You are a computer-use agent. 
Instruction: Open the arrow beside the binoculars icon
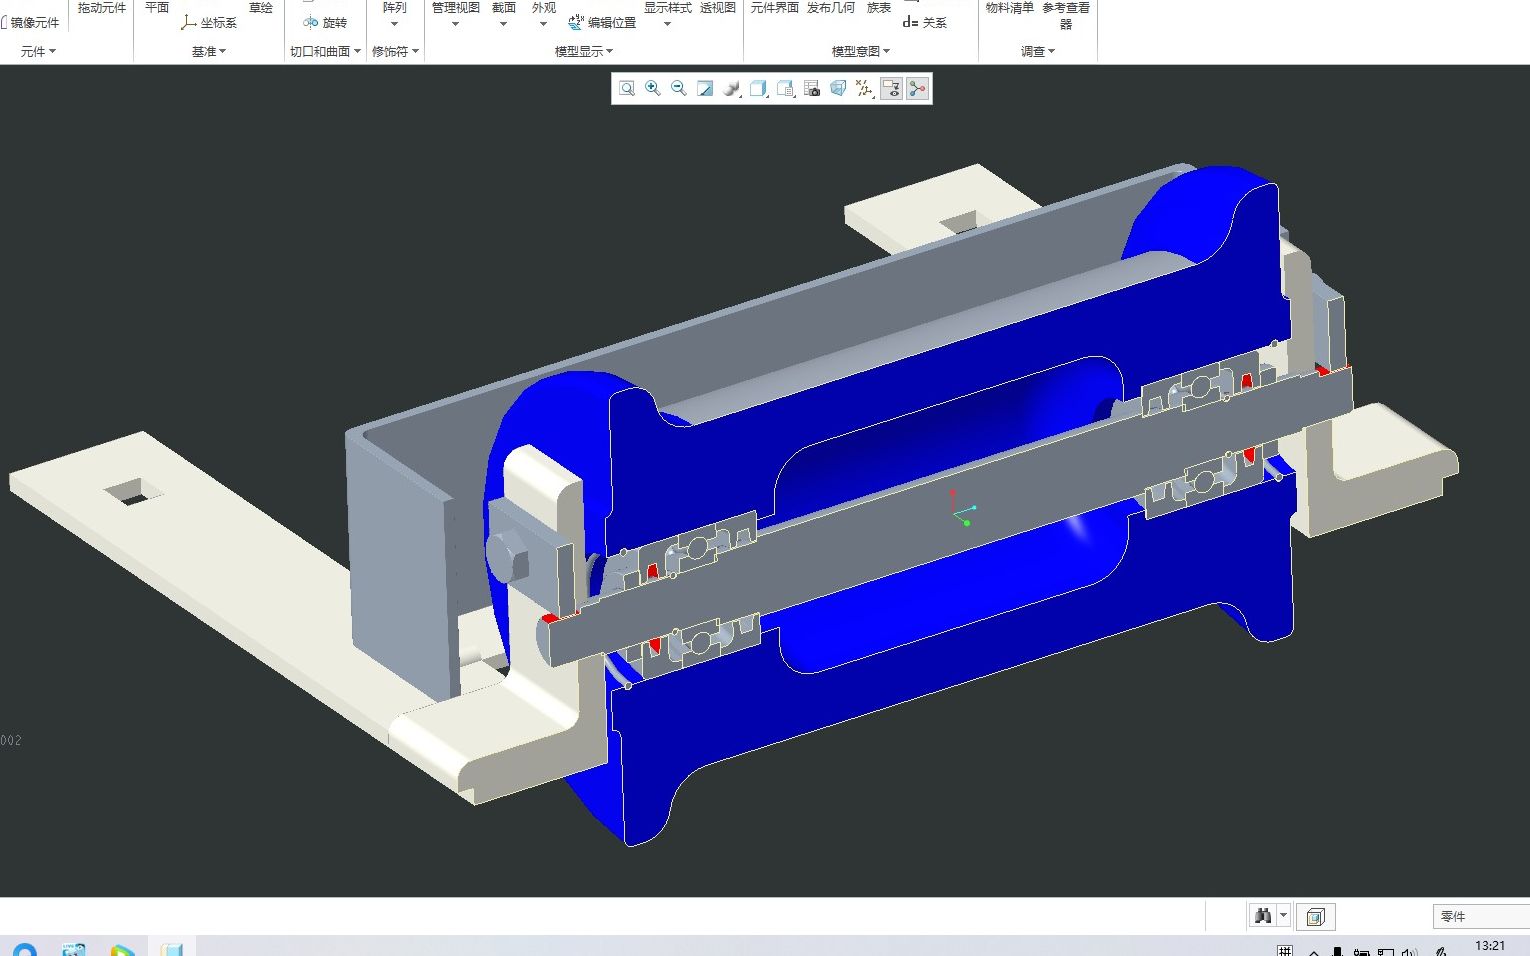[1284, 916]
